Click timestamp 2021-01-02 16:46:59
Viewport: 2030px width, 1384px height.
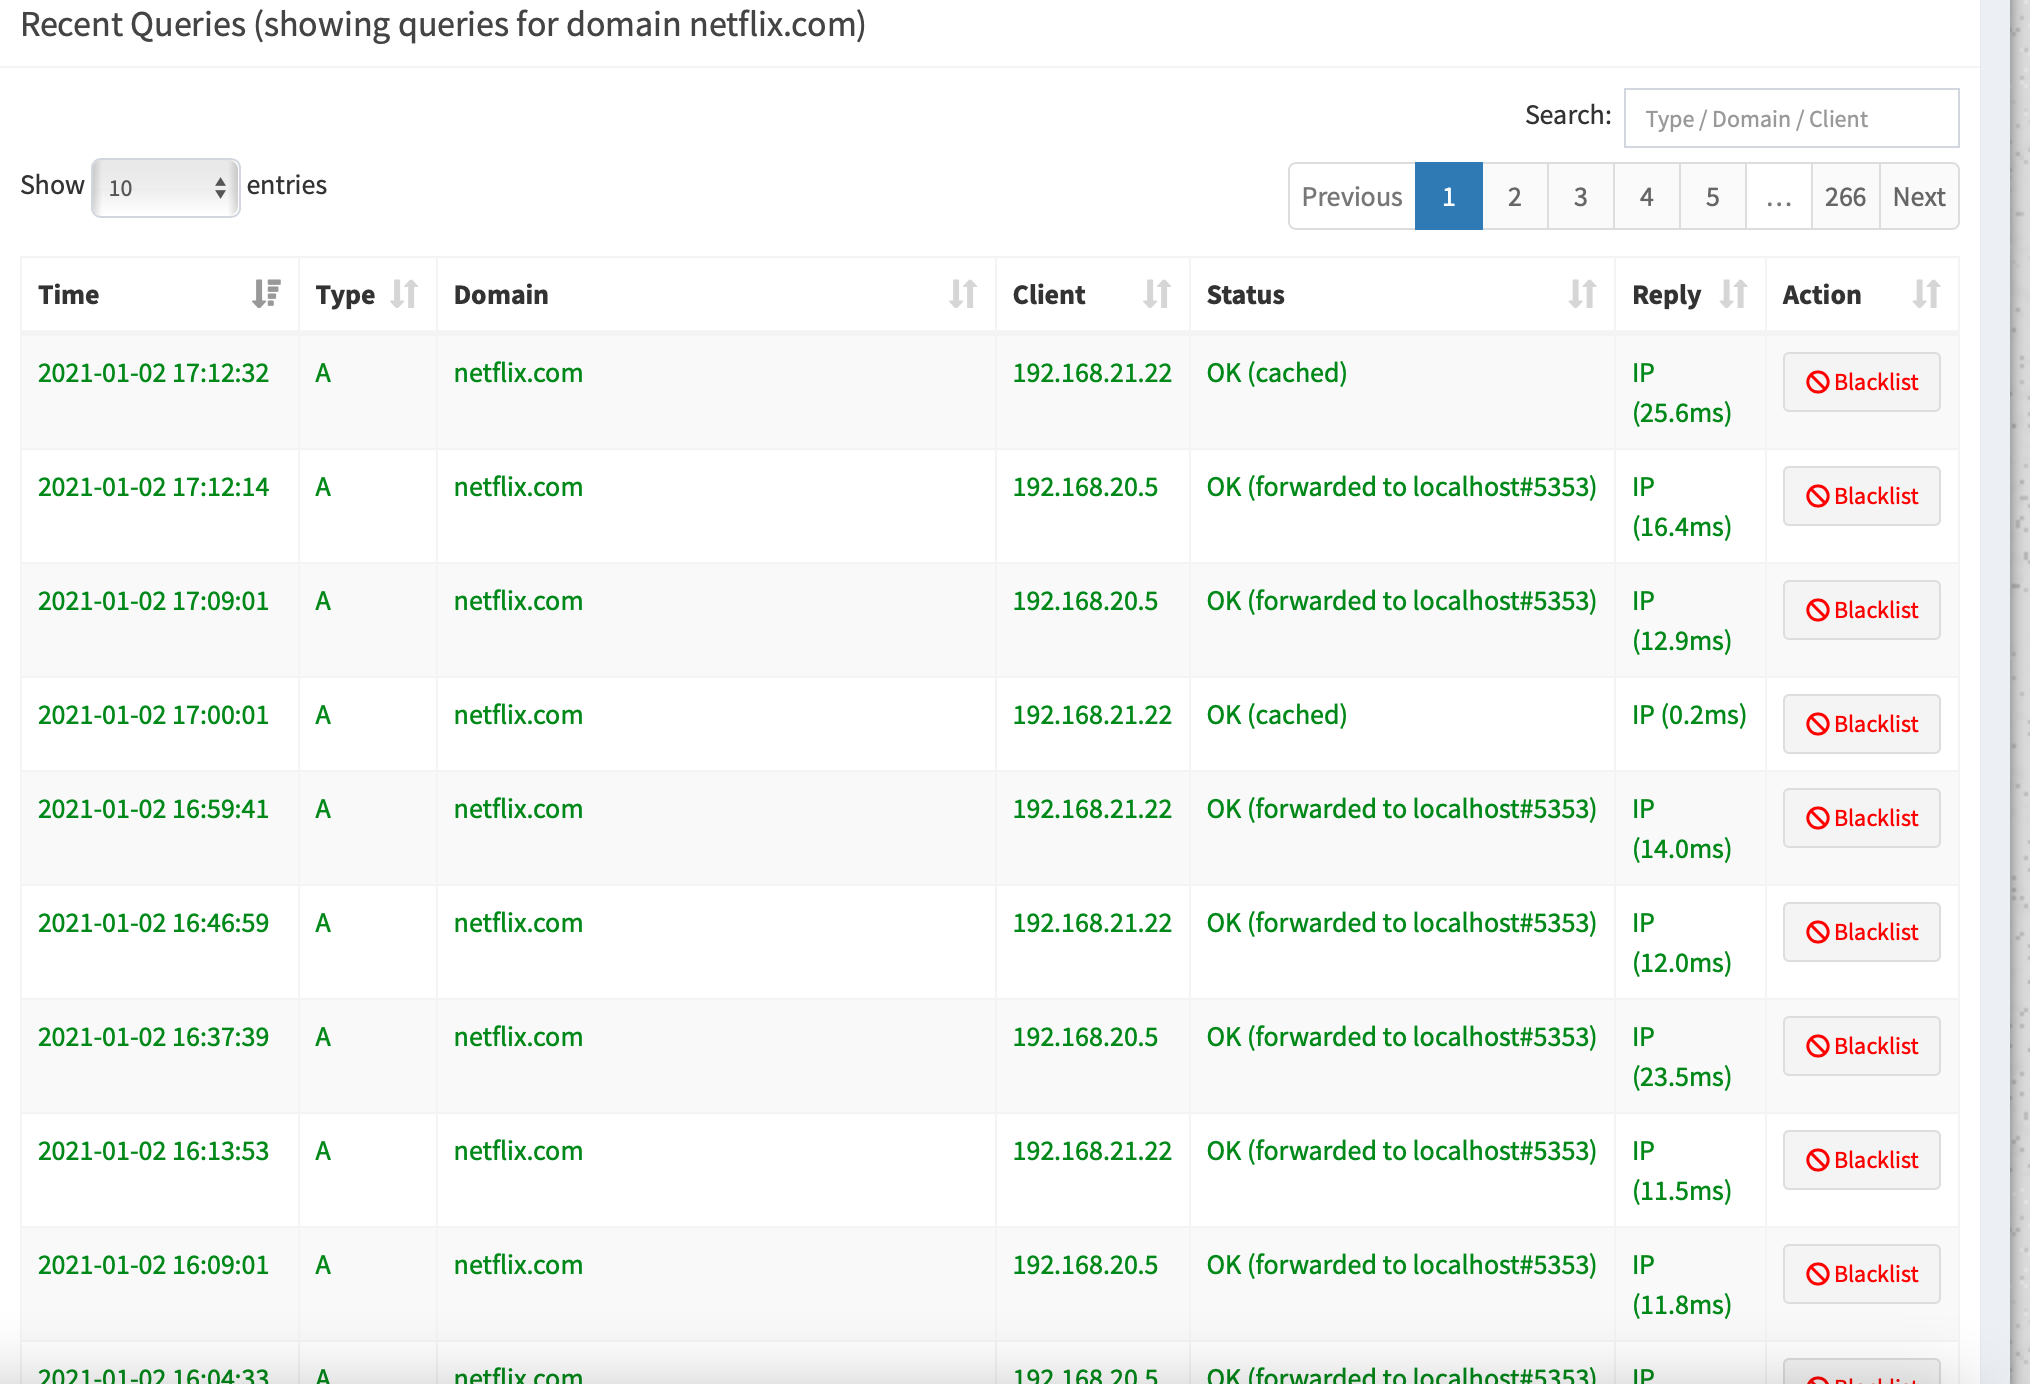[153, 923]
